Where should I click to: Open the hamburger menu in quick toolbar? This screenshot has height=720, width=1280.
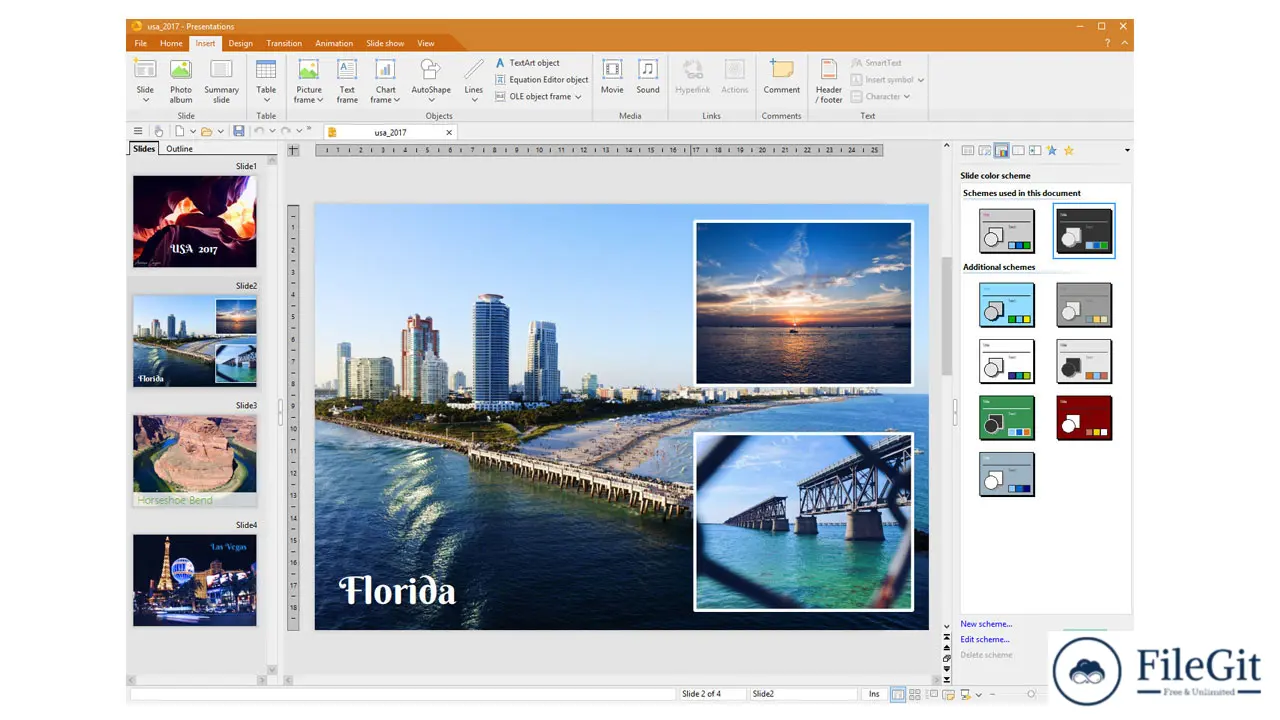pyautogui.click(x=138, y=132)
